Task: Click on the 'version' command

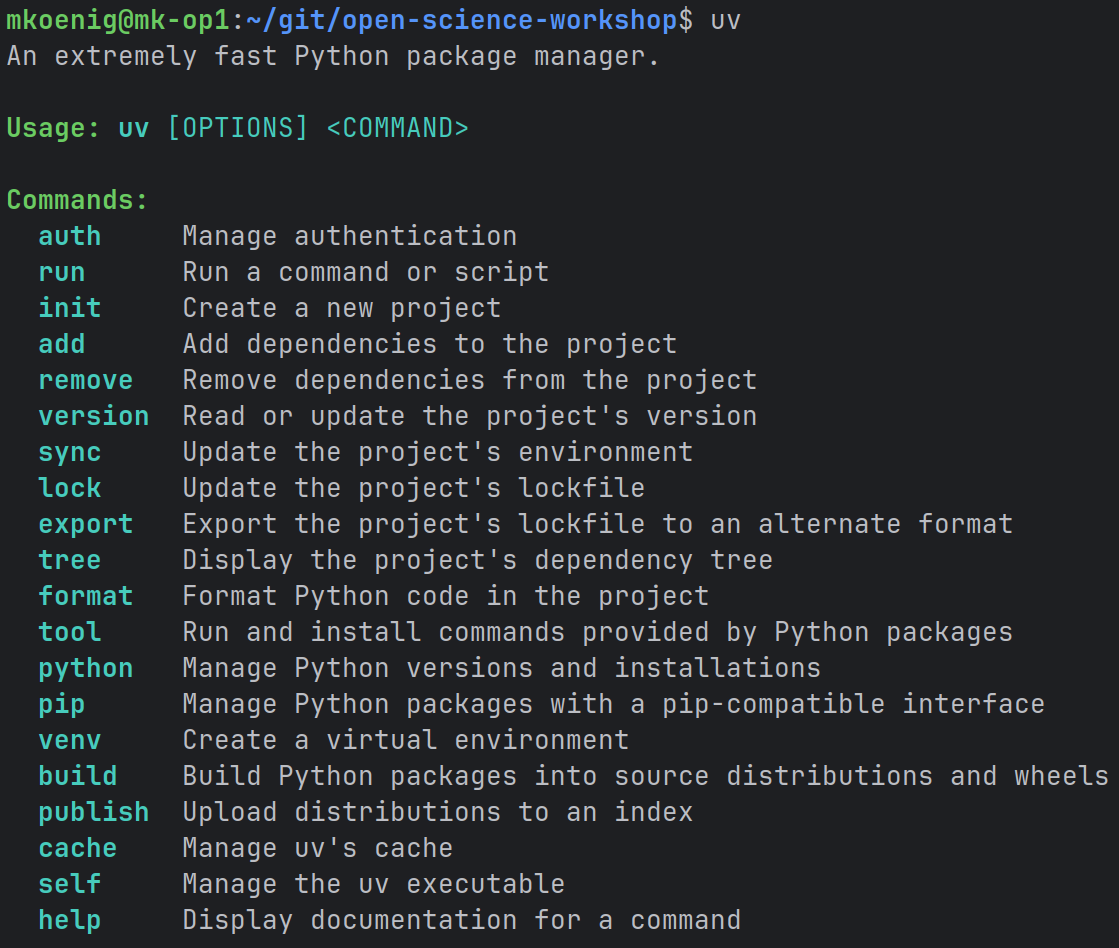Action: tap(94, 416)
